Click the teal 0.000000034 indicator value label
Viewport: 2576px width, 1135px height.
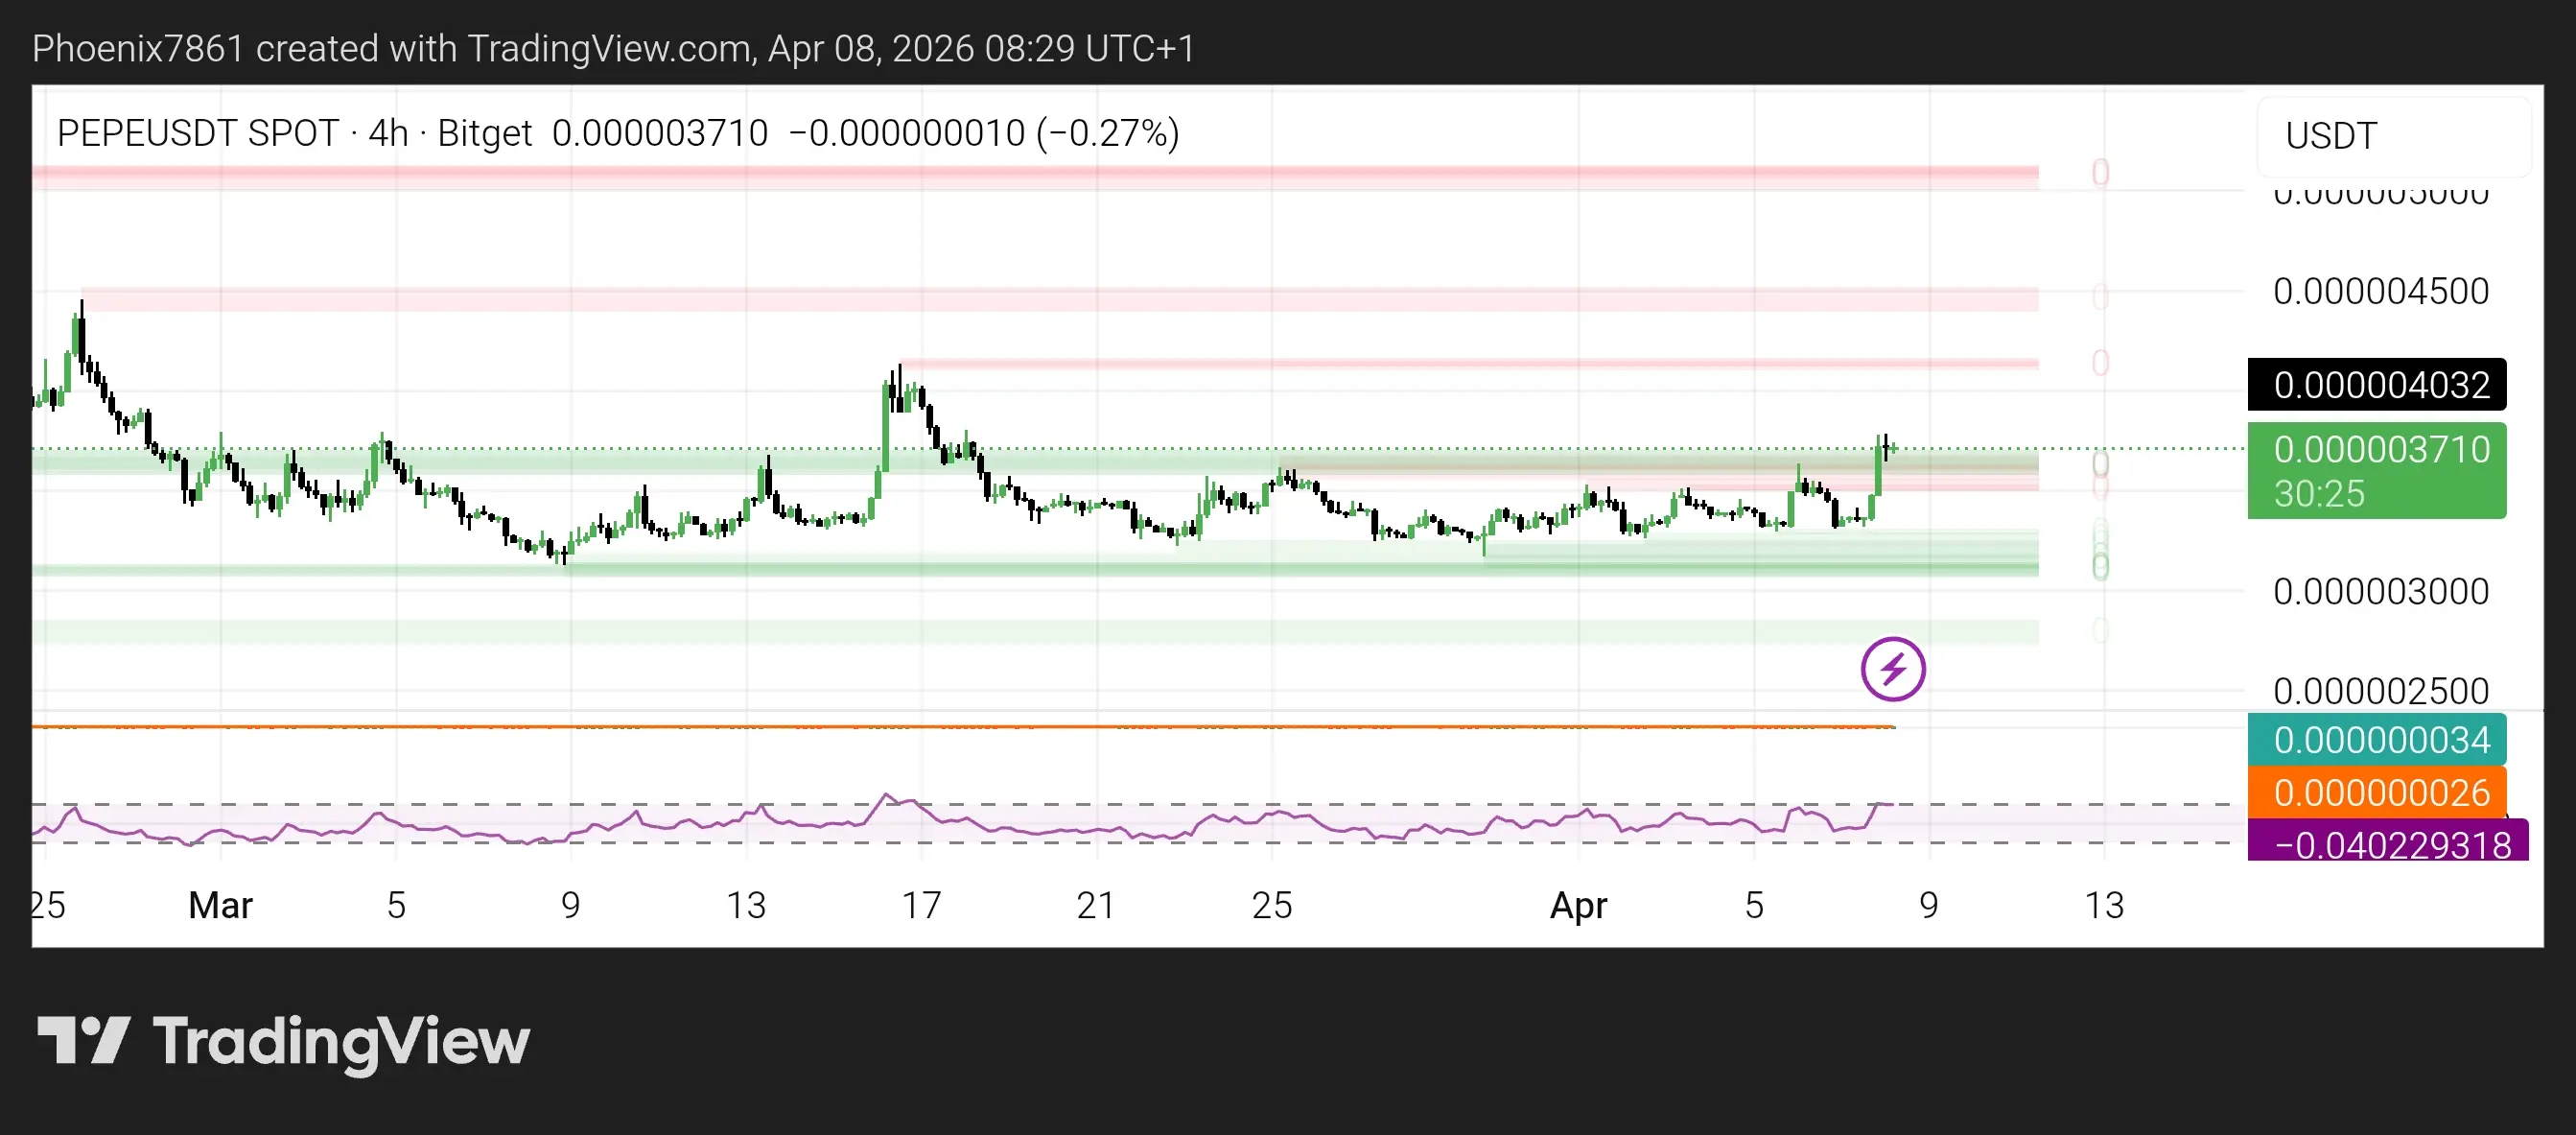(2377, 740)
